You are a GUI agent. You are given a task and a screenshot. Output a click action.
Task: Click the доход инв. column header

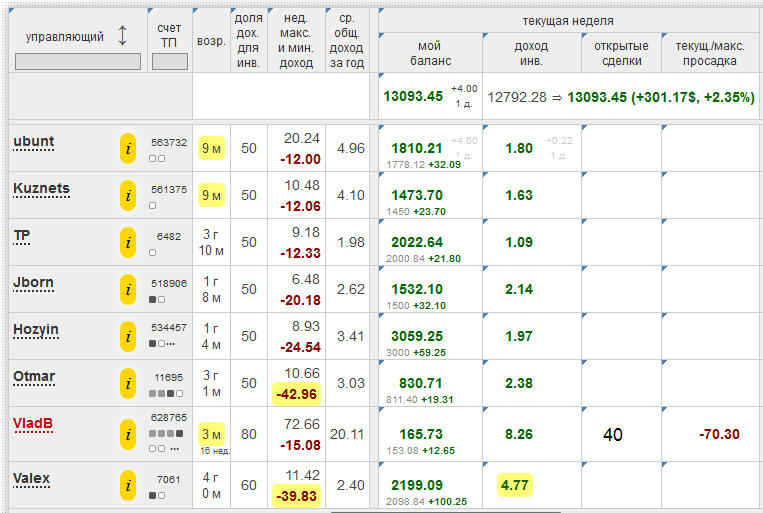coord(531,54)
